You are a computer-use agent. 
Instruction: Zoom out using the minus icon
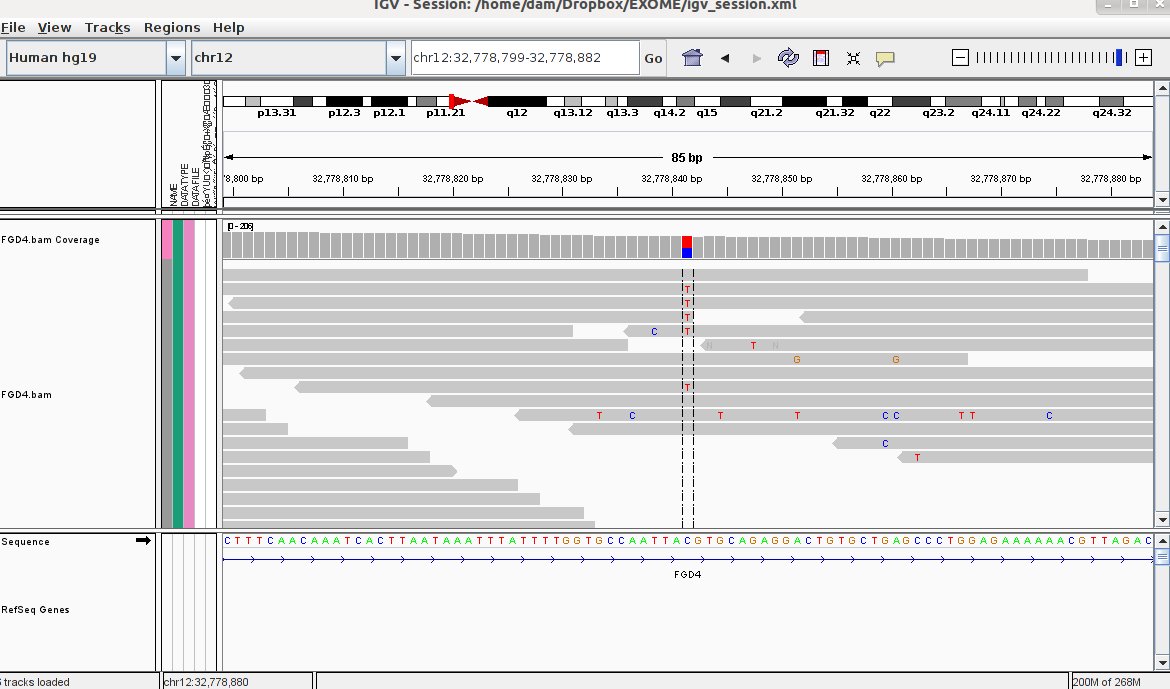(959, 57)
